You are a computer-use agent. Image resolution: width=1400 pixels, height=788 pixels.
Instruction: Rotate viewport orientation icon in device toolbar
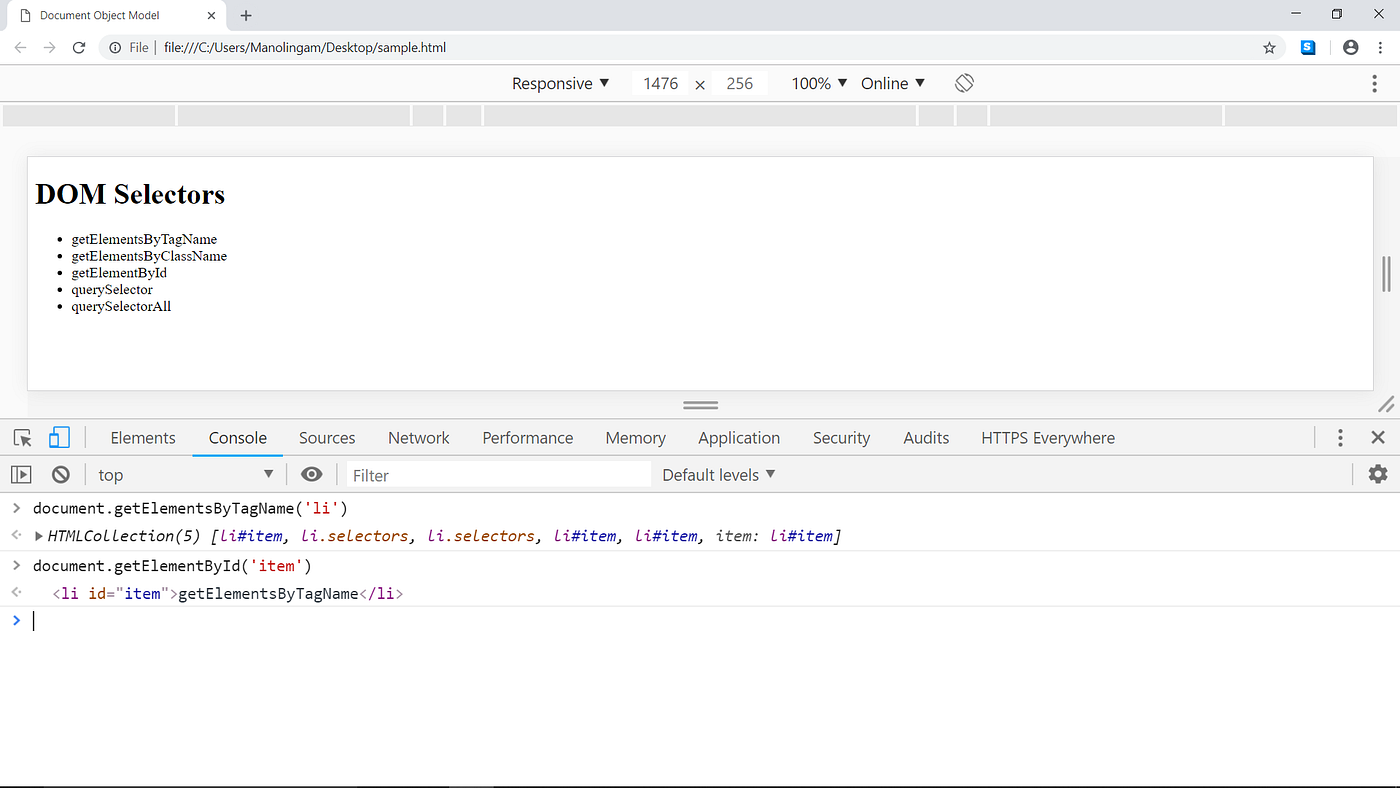pos(963,83)
